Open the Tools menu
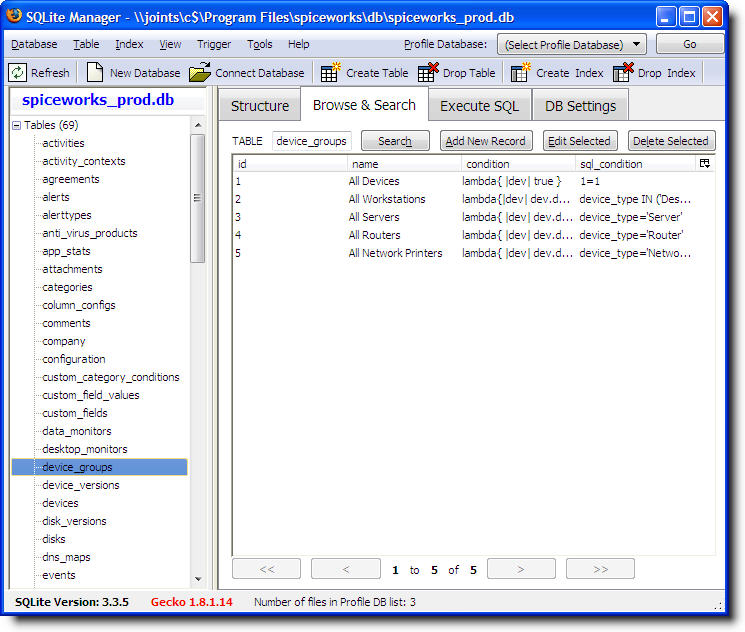745x632 pixels. pos(259,44)
